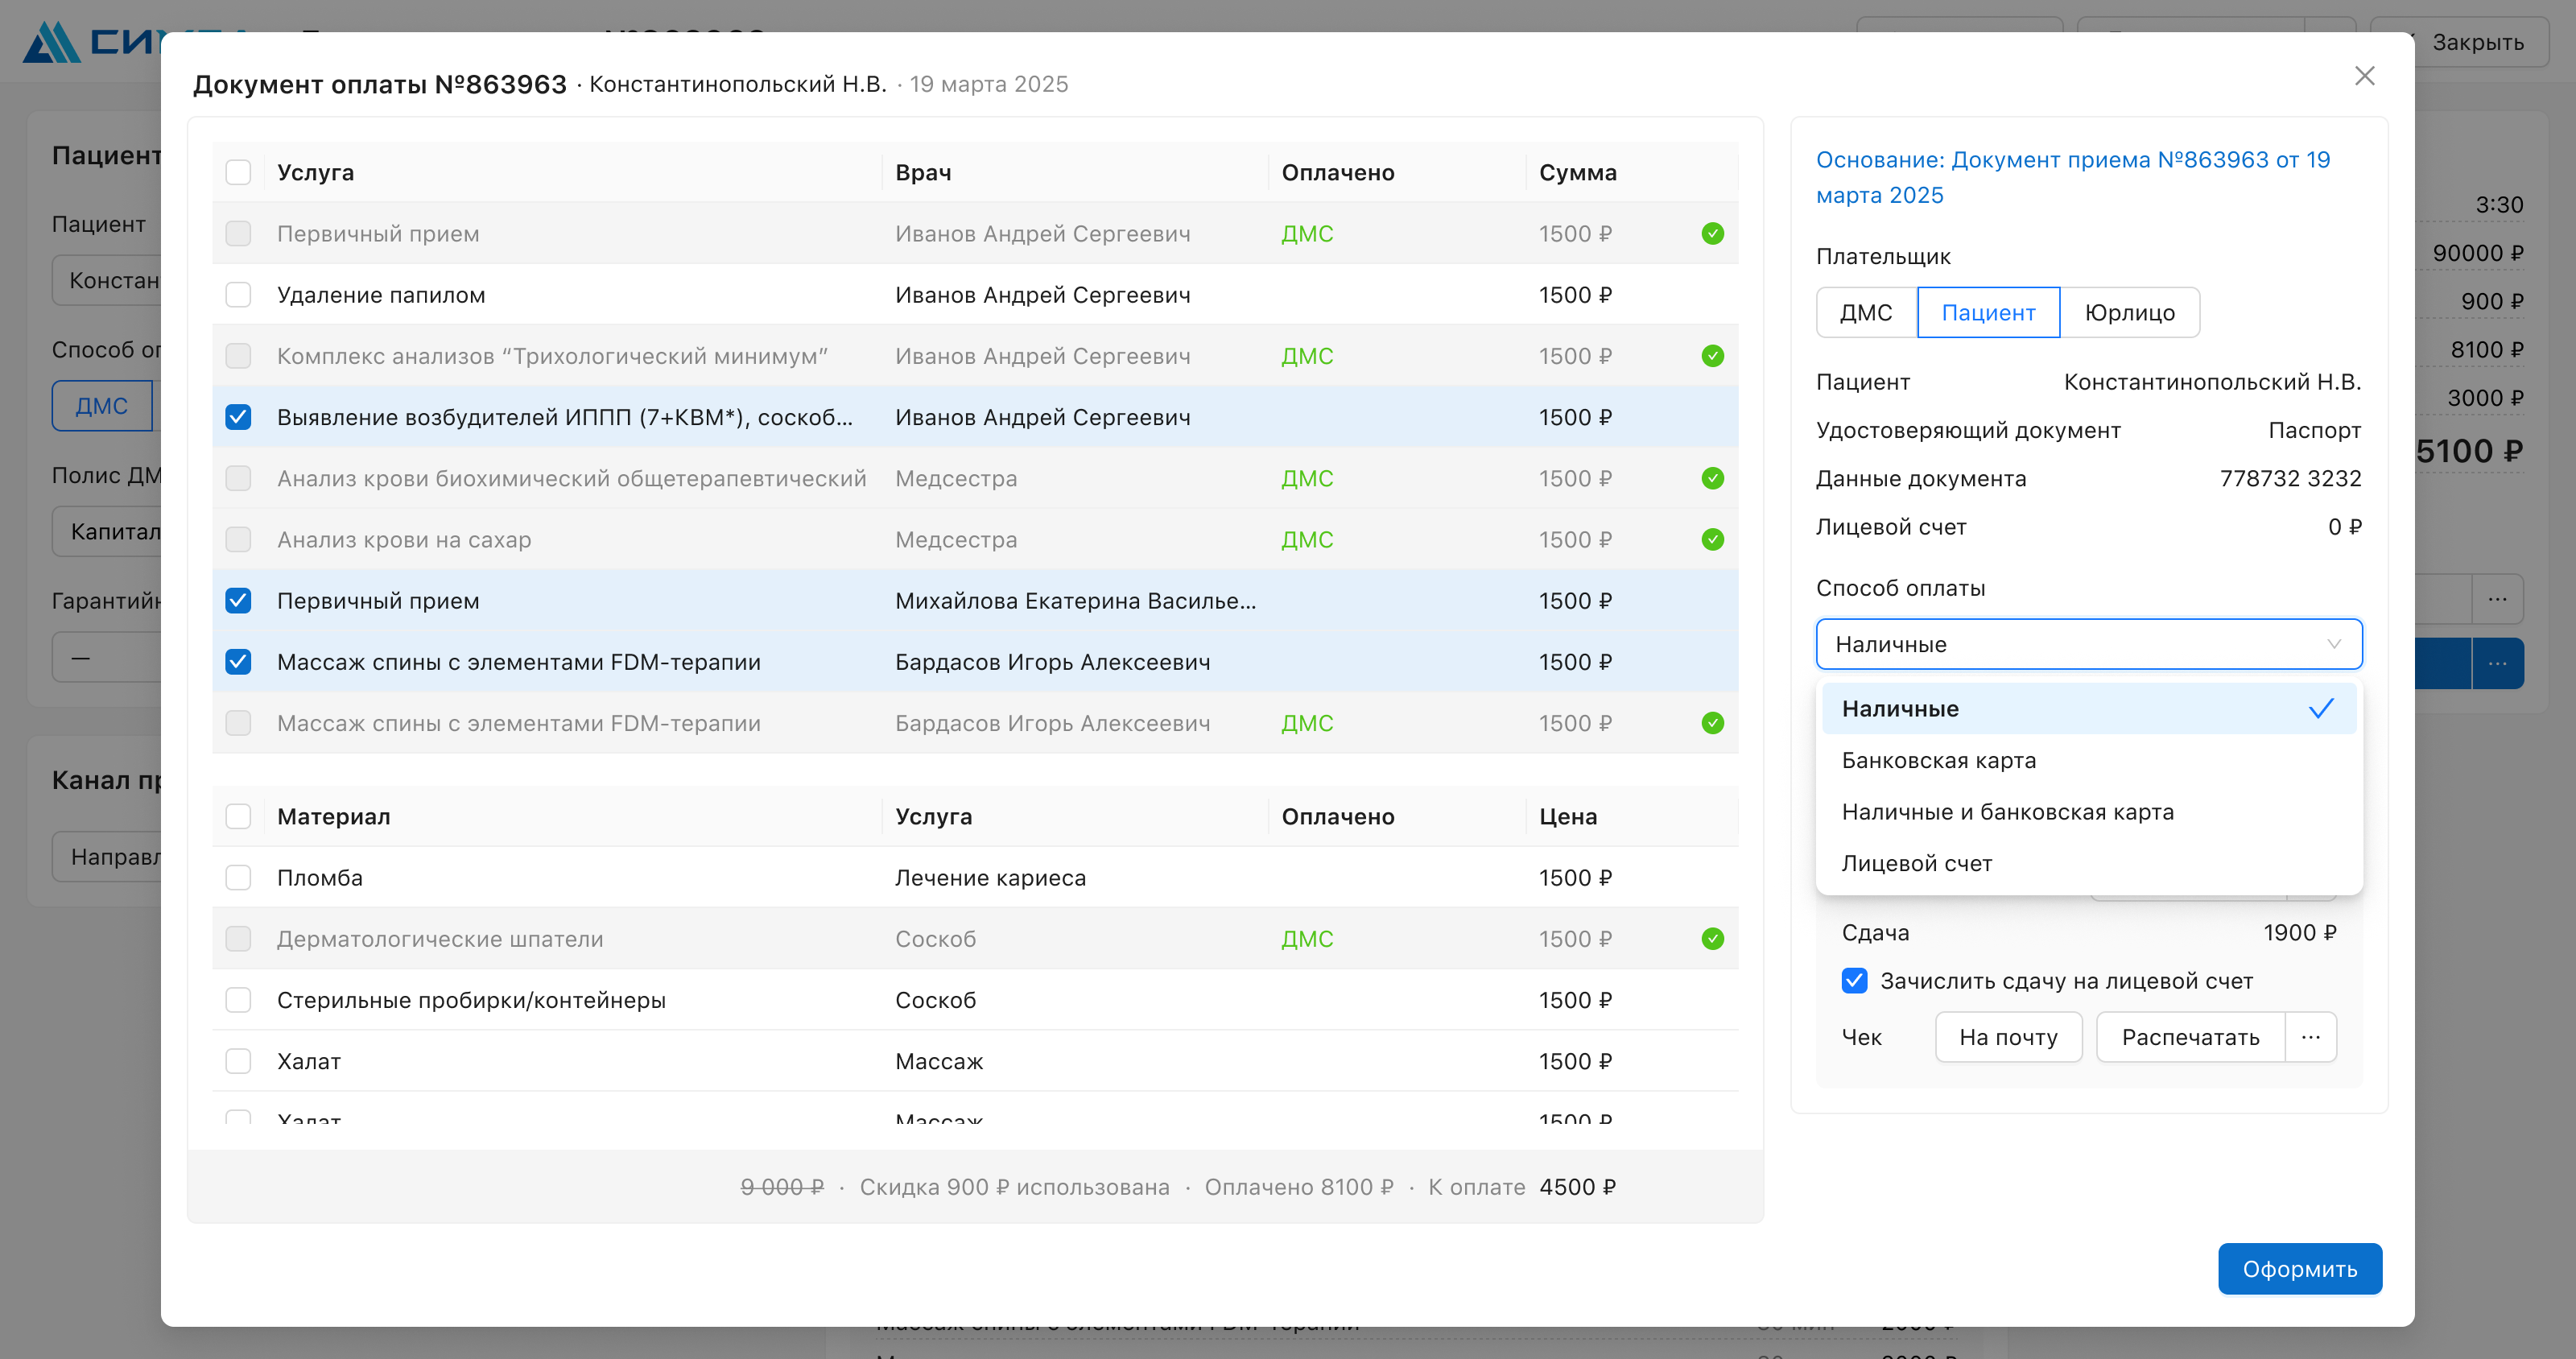Click green paid checkmark on Комплекс анализов row

point(1712,356)
